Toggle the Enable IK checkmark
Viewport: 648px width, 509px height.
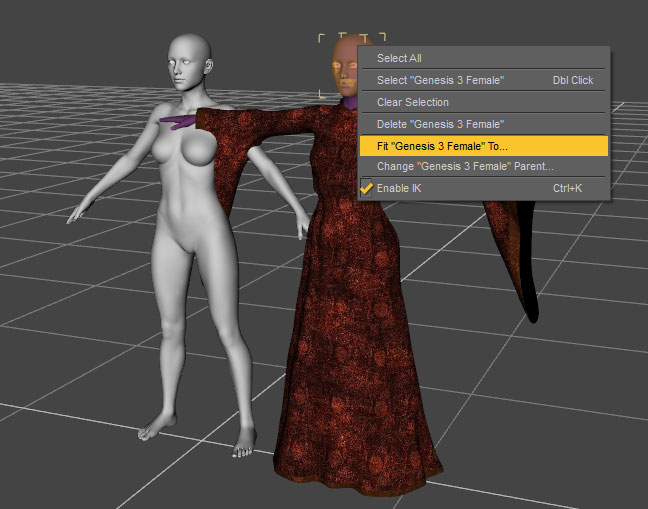[x=366, y=188]
